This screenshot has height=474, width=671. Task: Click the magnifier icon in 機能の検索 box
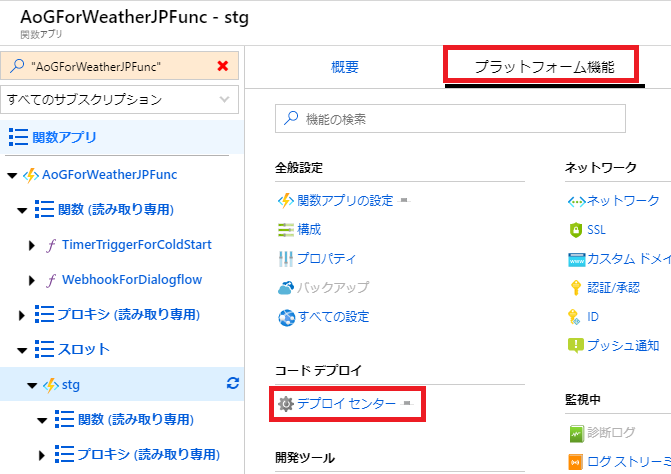coord(291,118)
